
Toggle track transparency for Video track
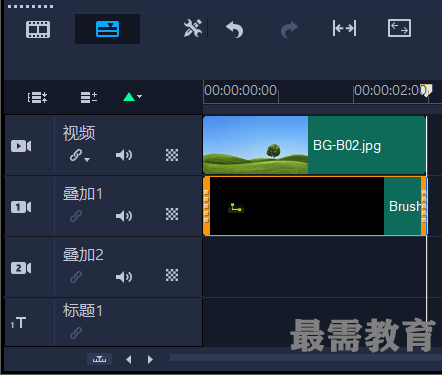point(172,155)
